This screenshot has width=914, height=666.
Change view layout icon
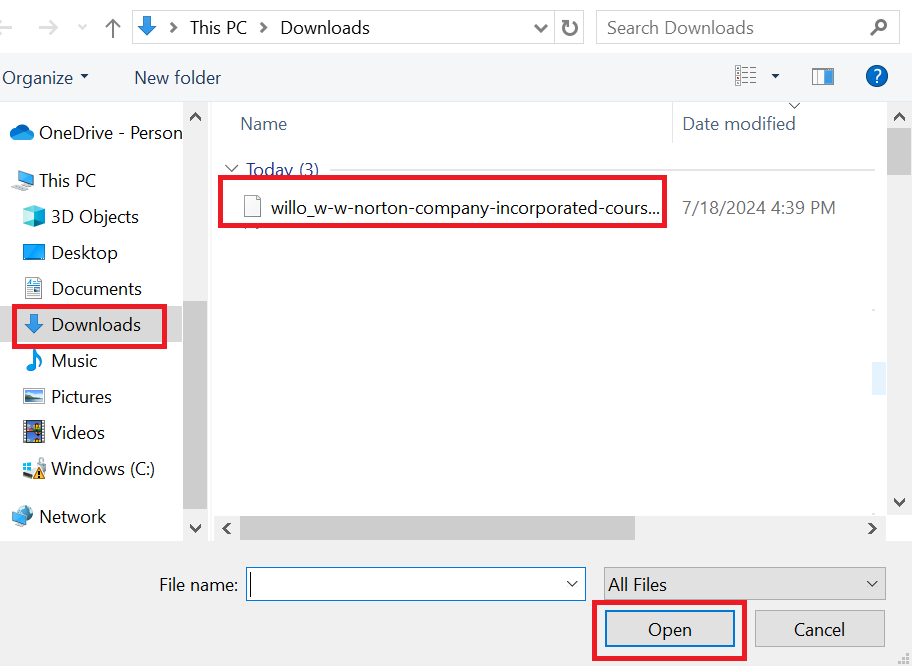coord(746,76)
